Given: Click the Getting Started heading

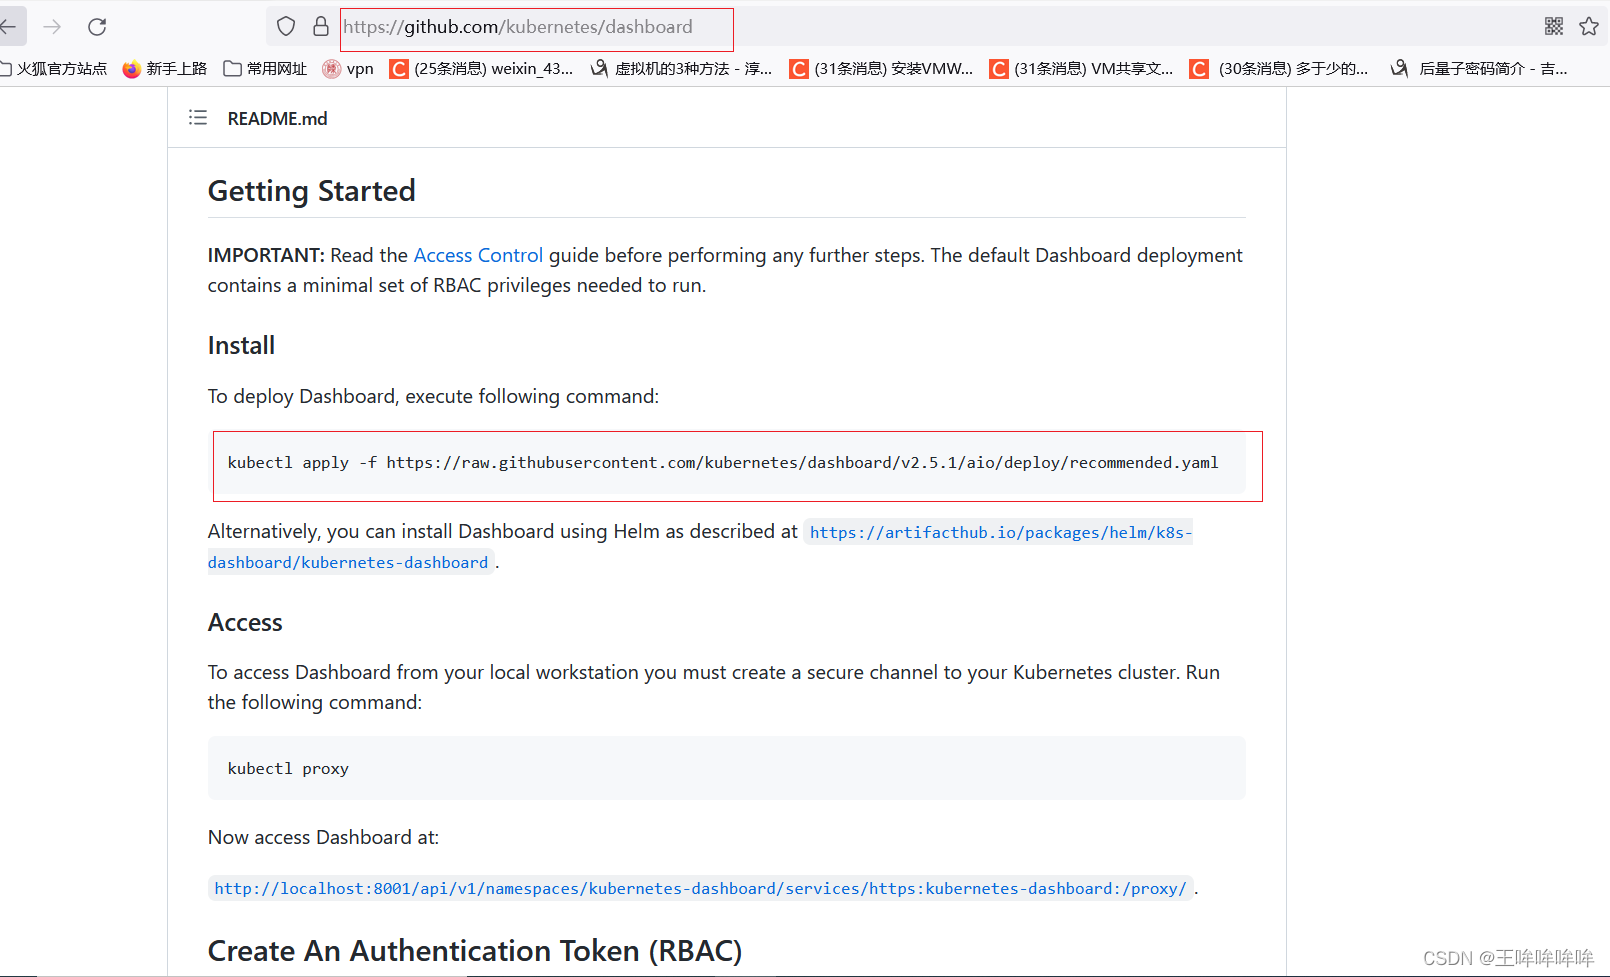Looking at the screenshot, I should pyautogui.click(x=311, y=191).
